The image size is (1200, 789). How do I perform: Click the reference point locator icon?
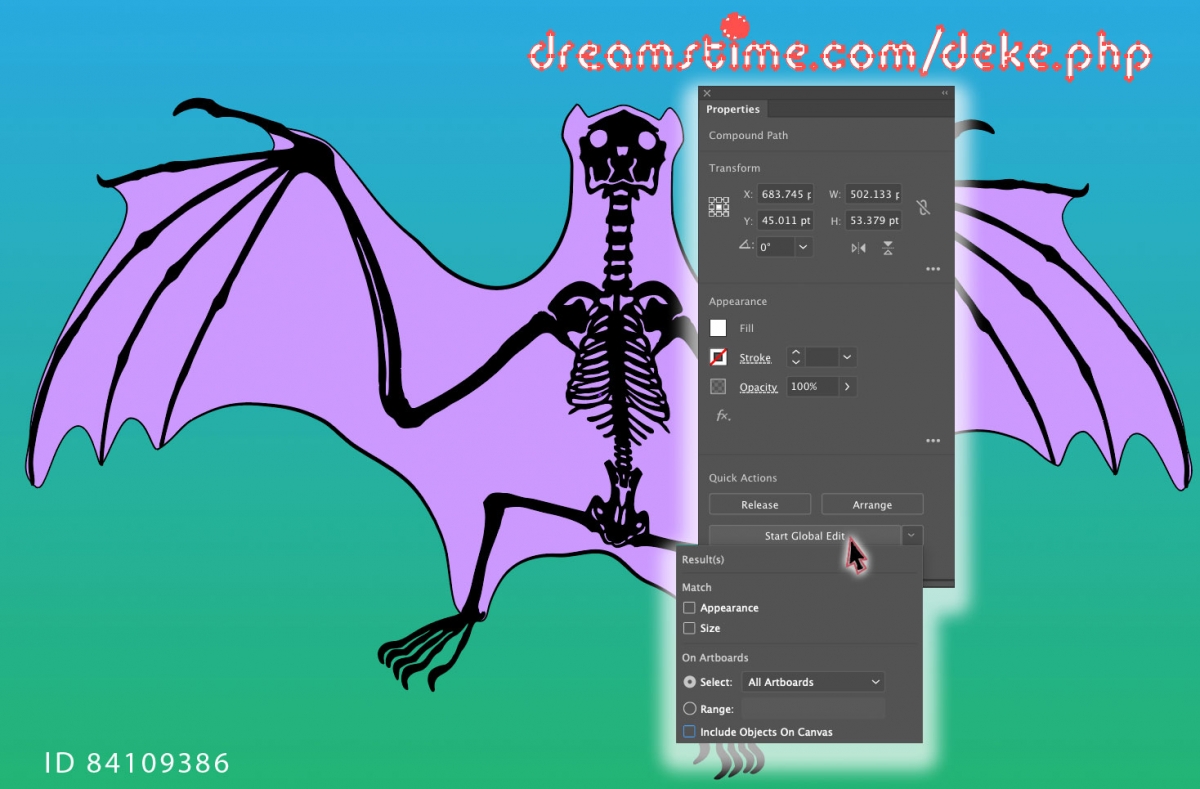click(x=718, y=206)
